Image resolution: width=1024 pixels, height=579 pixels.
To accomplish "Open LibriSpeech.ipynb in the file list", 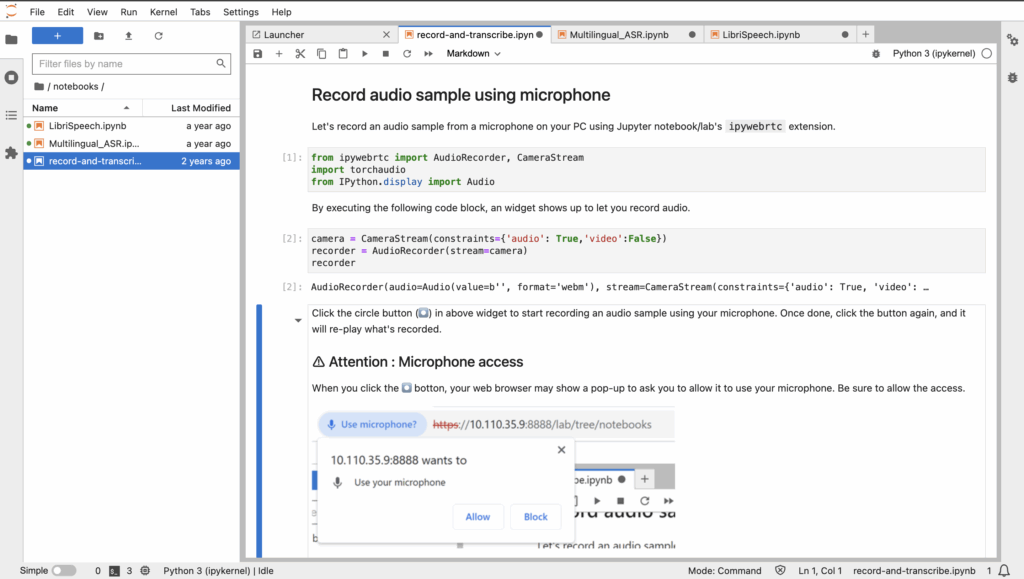I will [87, 127].
